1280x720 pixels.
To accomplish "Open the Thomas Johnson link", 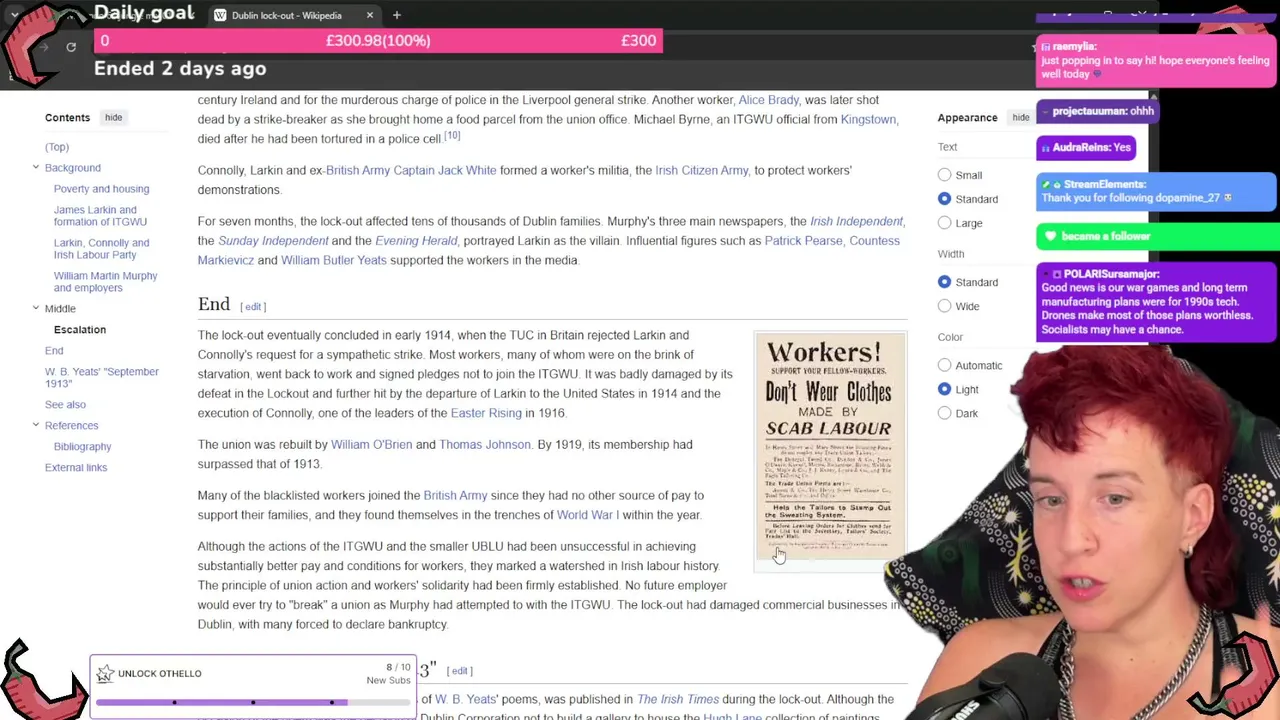I will (485, 444).
